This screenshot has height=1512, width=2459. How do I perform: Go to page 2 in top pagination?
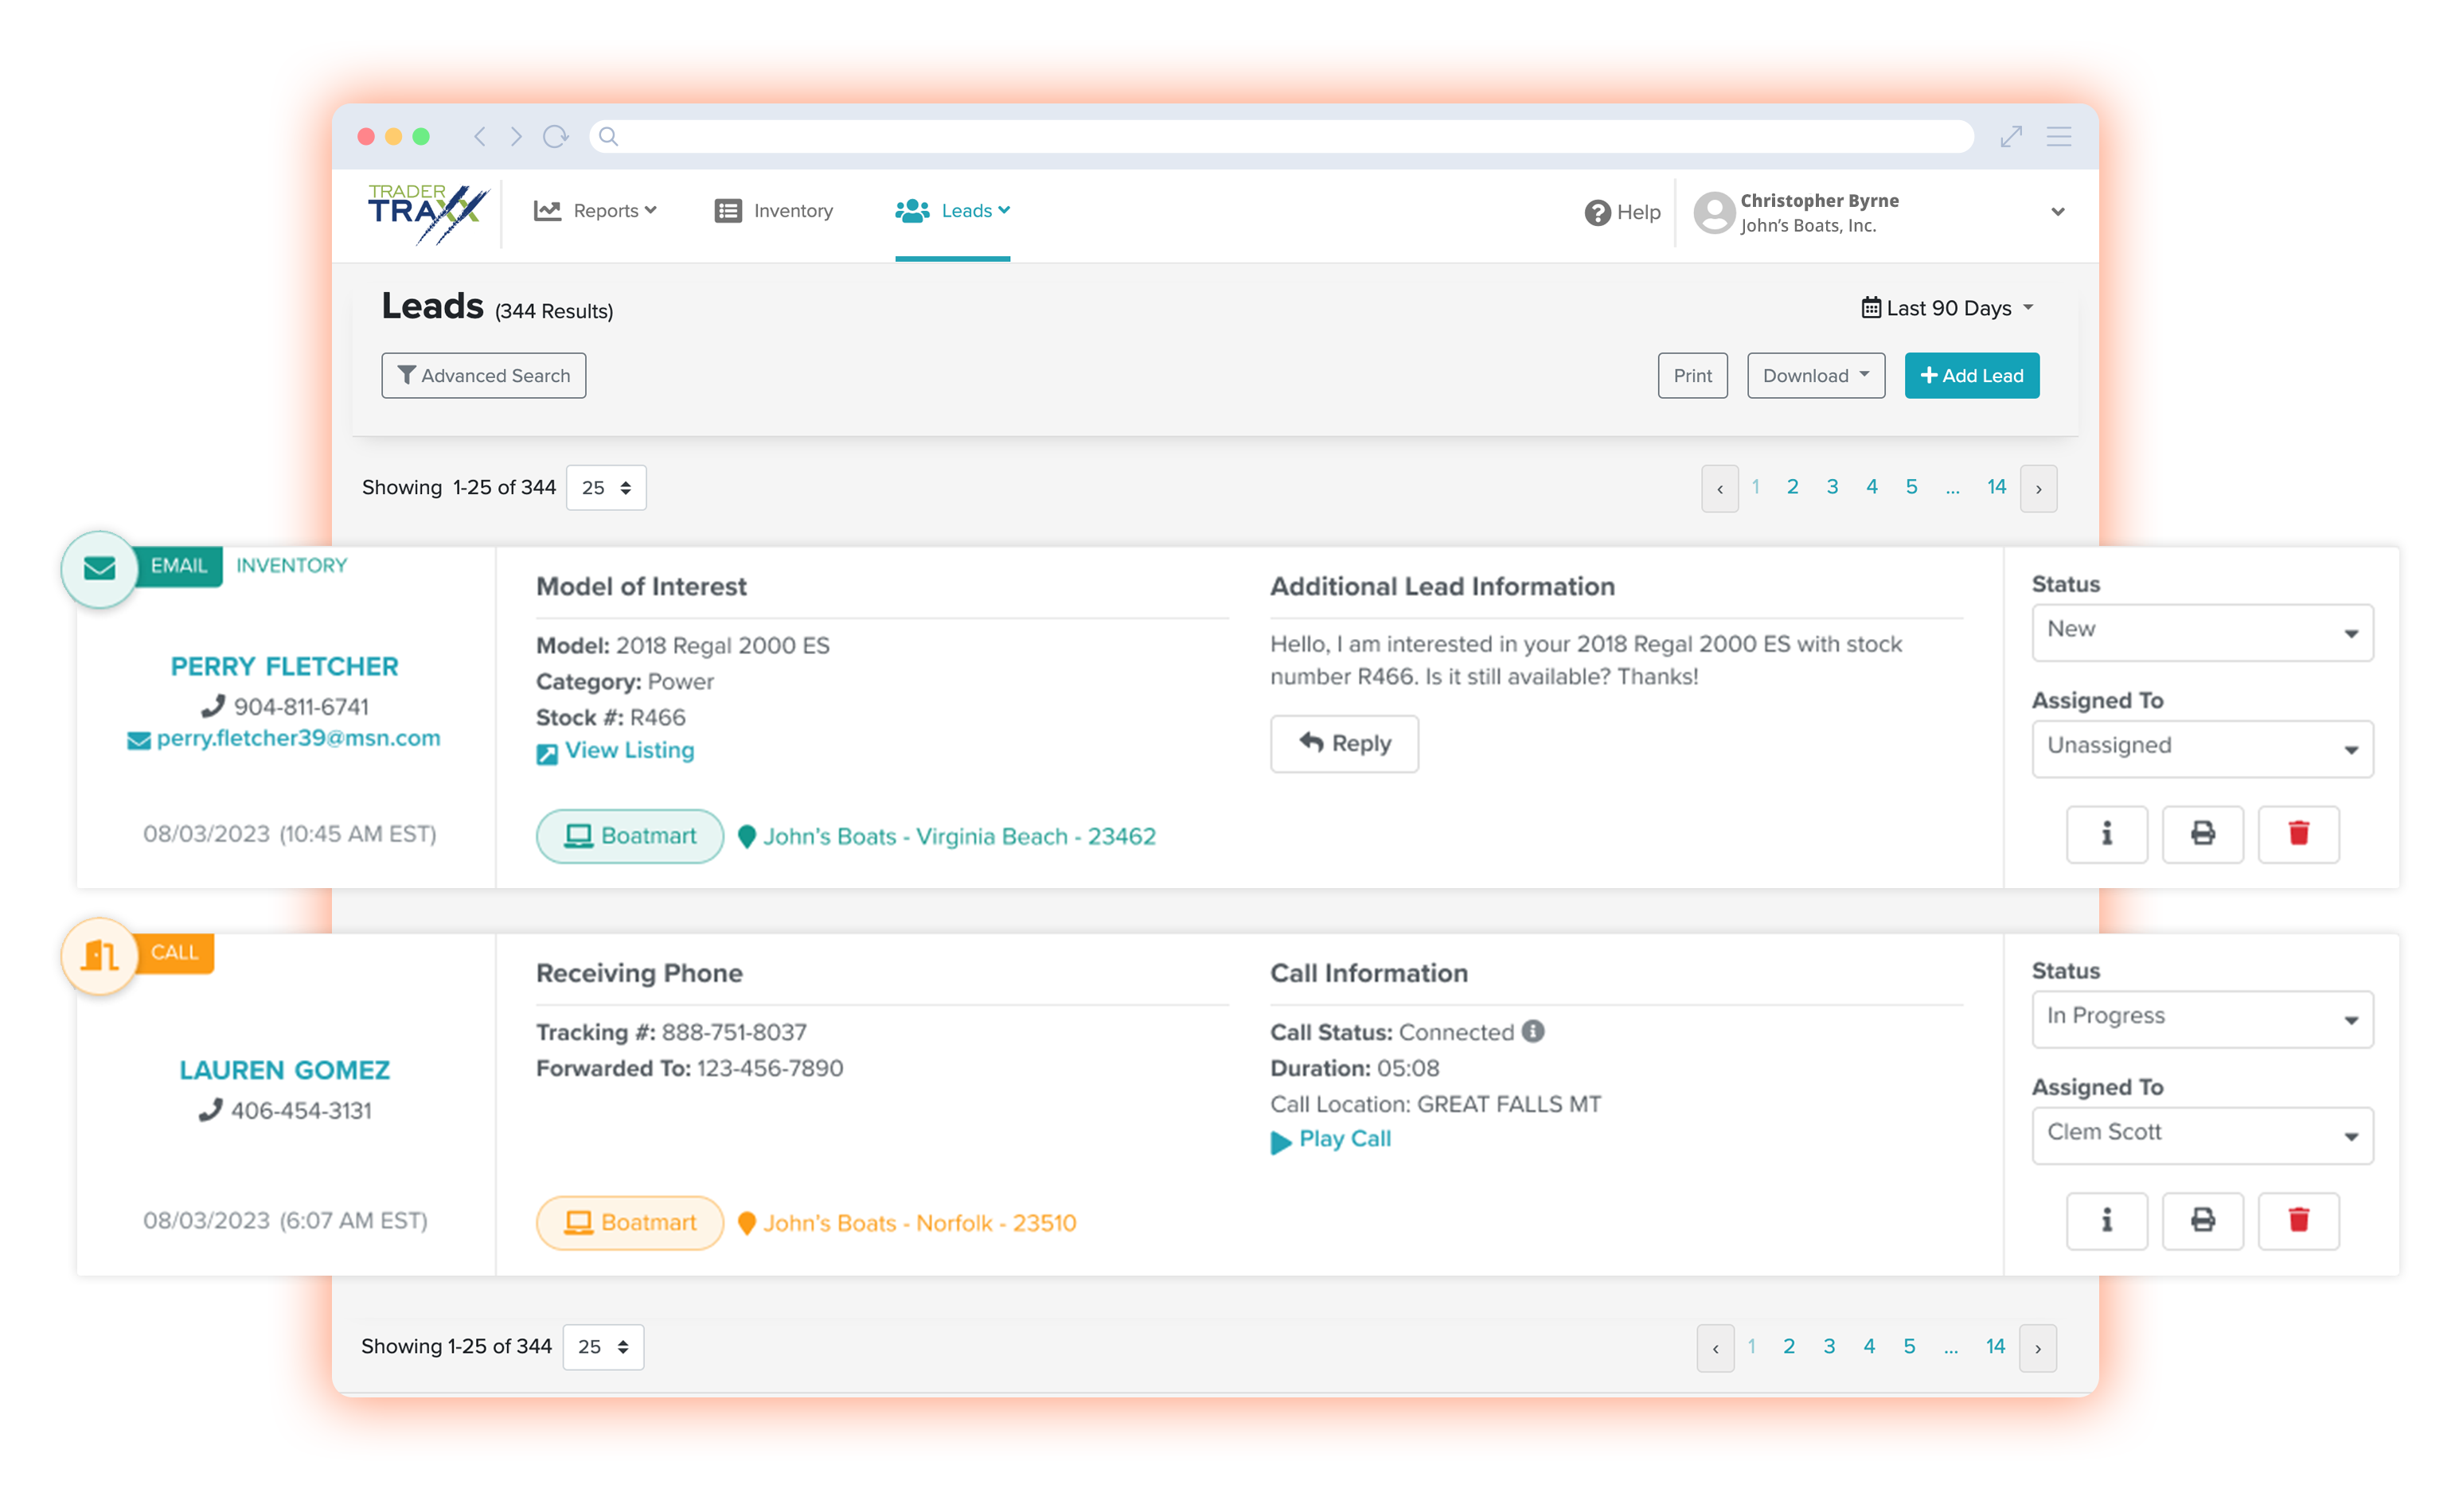(1792, 487)
